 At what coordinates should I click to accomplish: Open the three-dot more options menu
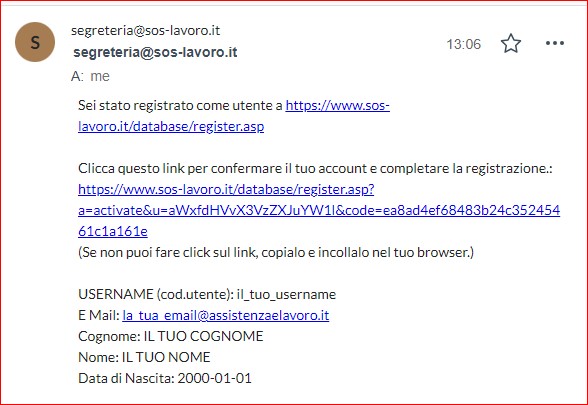point(555,44)
